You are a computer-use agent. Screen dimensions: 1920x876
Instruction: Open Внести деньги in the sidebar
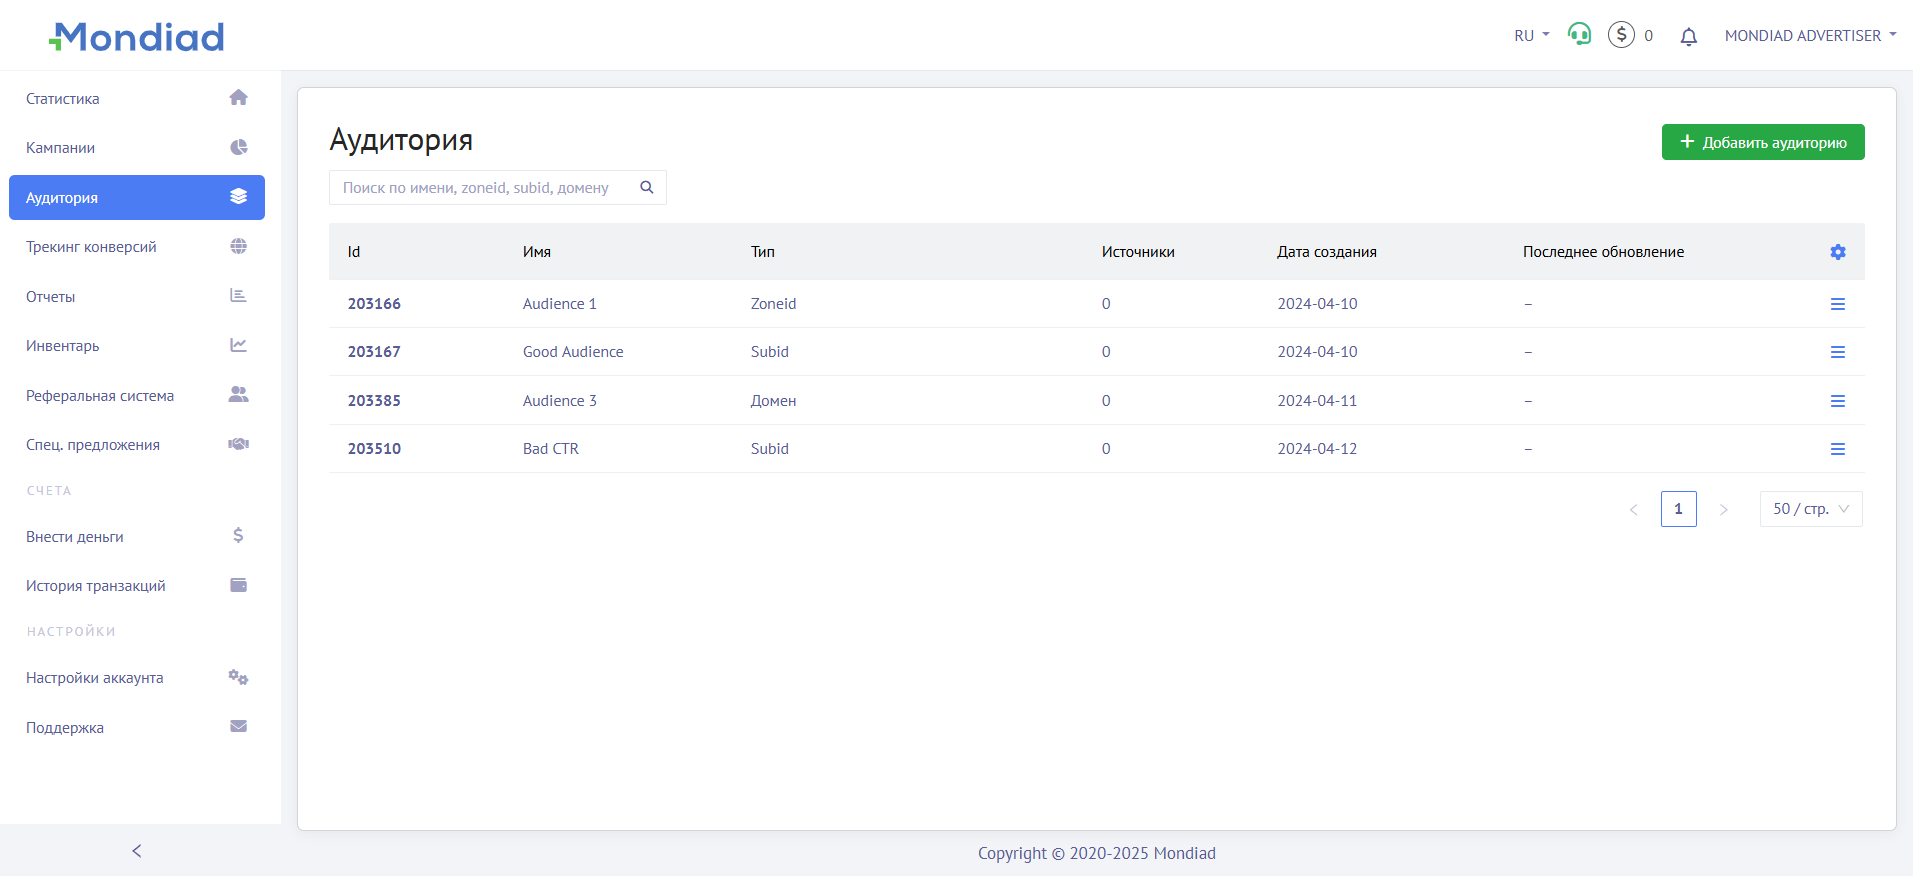click(75, 537)
